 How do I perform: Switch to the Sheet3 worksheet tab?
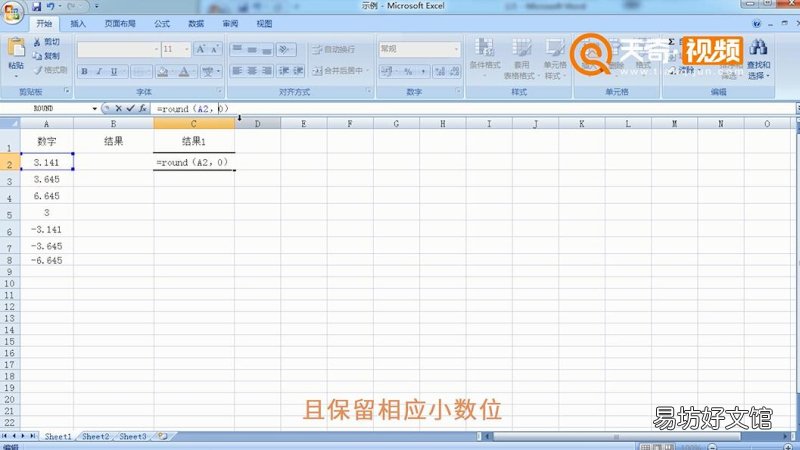(133, 436)
